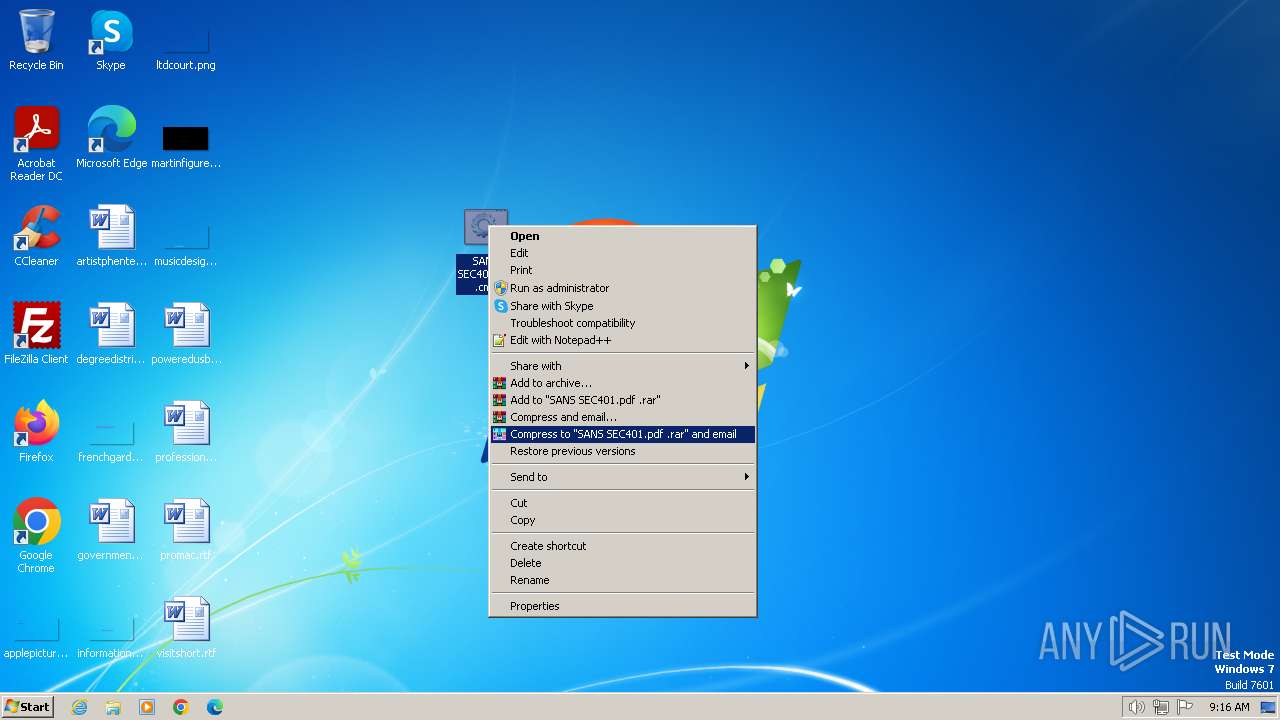Select the CCleaner desktop shortcut
Viewport: 1280px width, 720px height.
pos(36,236)
